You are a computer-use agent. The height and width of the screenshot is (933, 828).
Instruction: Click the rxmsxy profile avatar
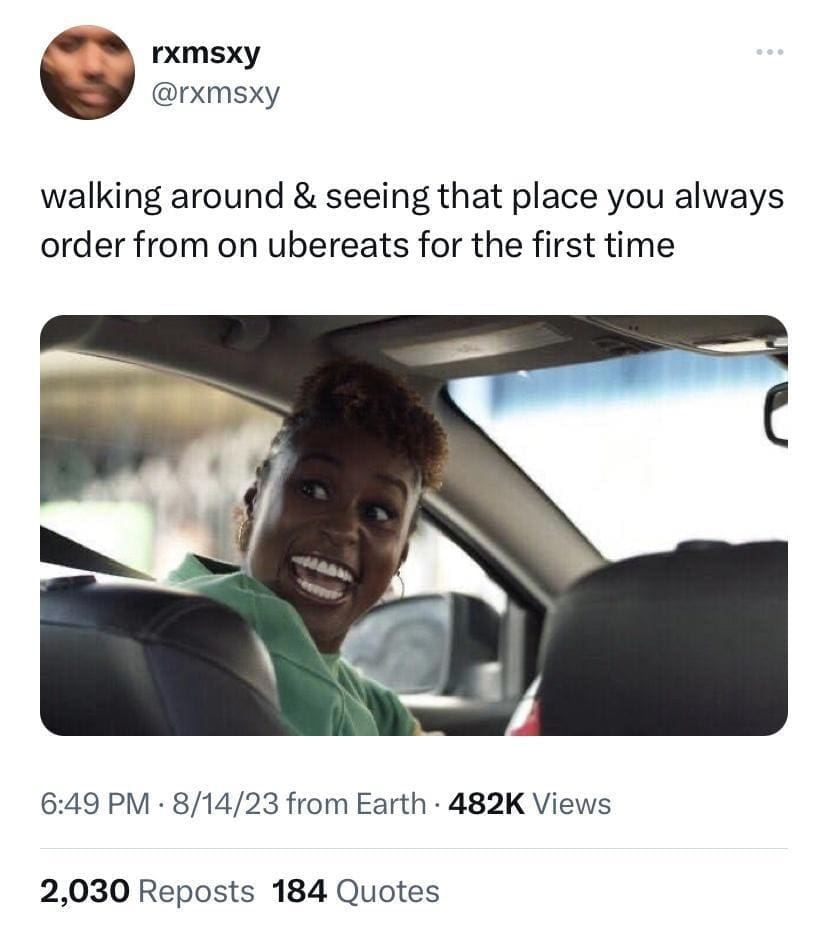87,73
